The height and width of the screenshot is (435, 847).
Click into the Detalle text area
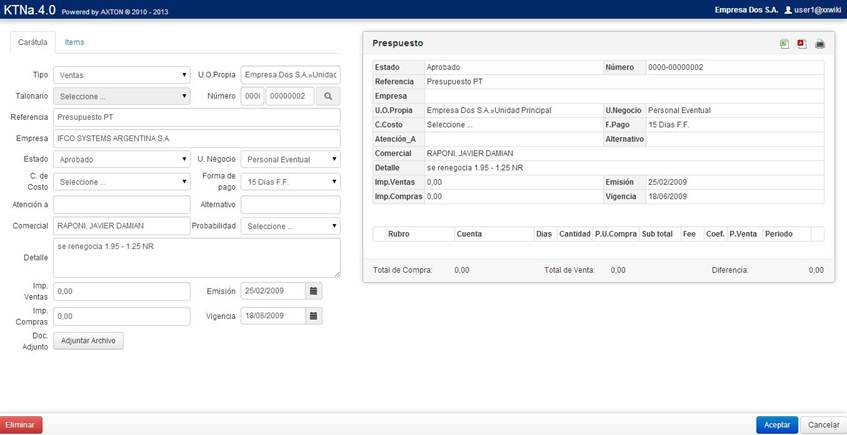[x=196, y=258]
